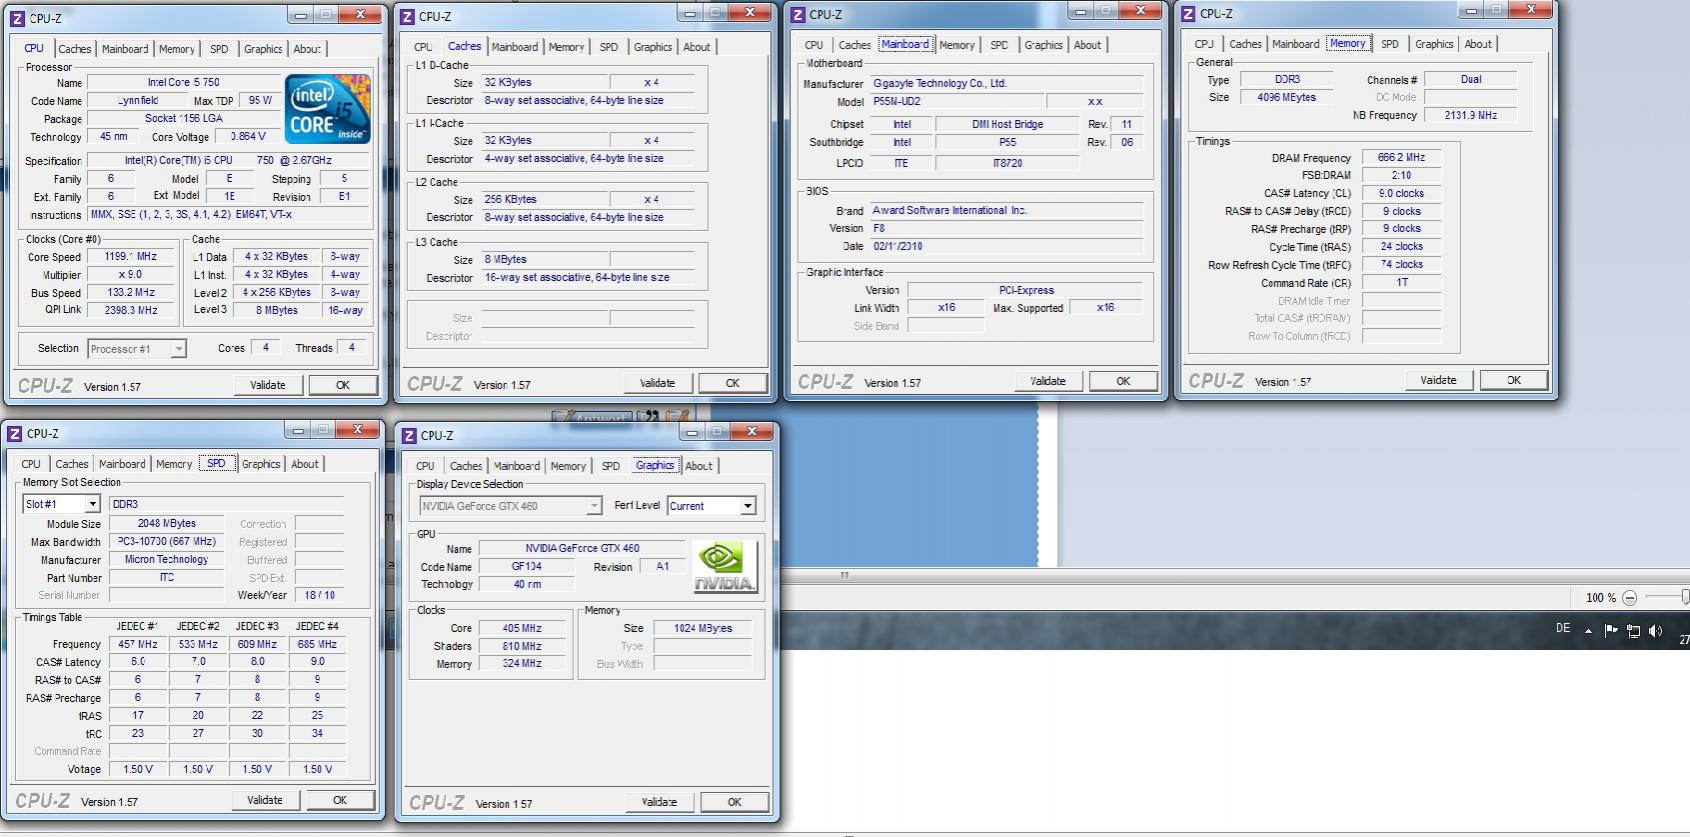Open About tab in Memory window
The image size is (1690, 837).
point(1478,44)
